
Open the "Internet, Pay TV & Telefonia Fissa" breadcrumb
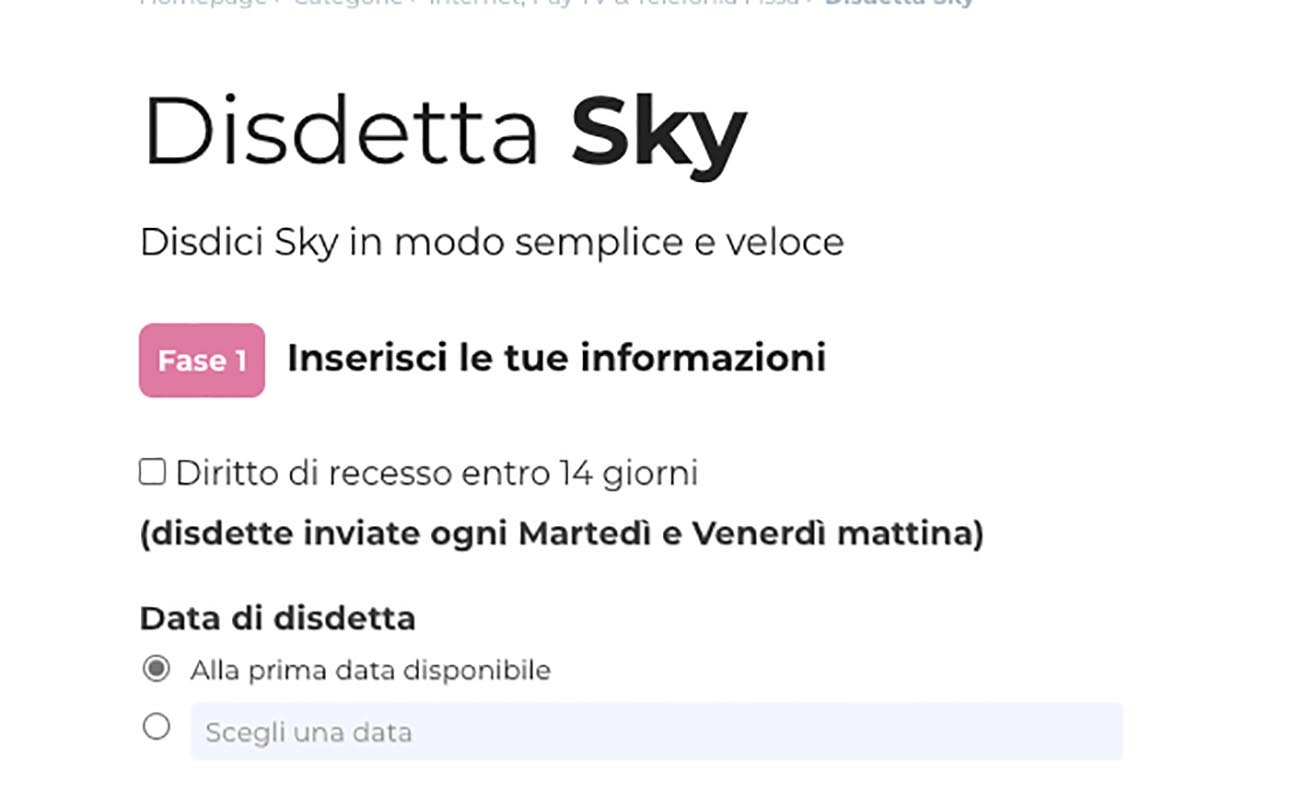[614, 3]
